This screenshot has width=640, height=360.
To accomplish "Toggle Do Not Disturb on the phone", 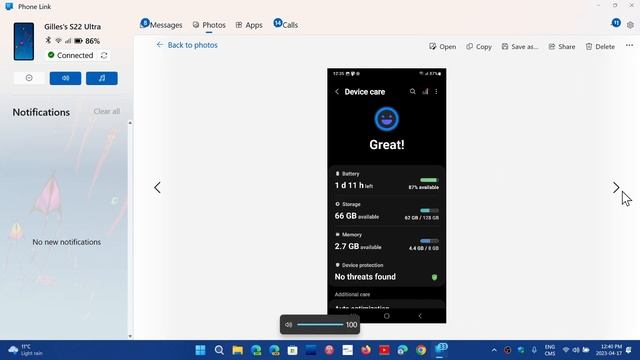I will coord(29,78).
